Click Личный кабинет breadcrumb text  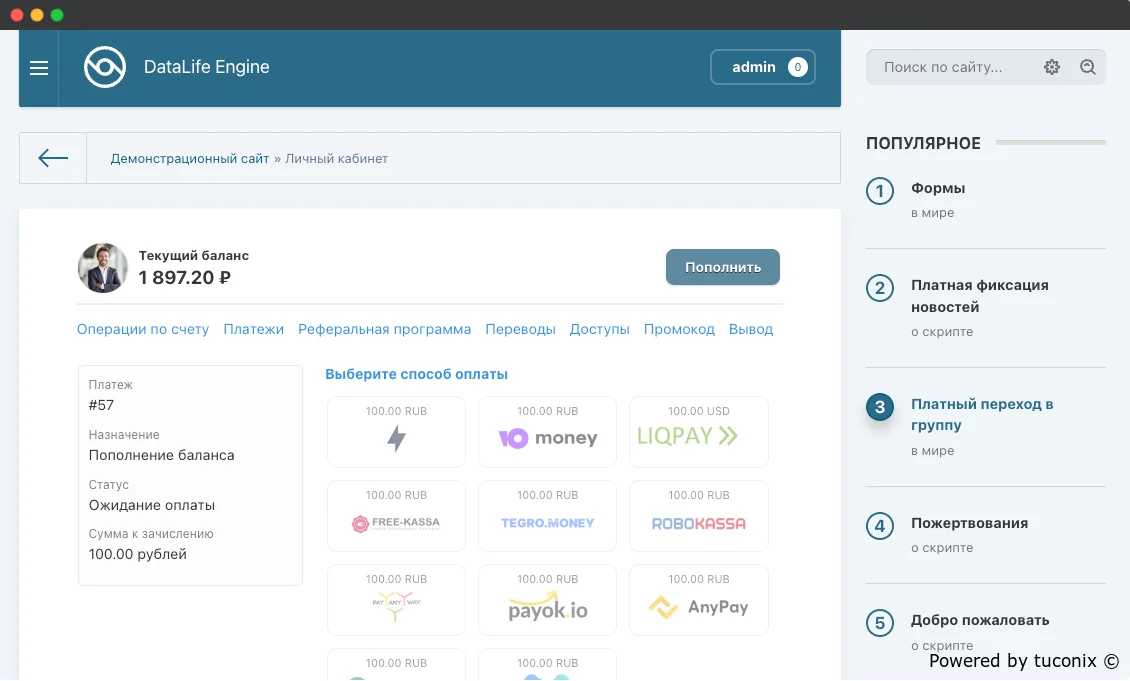click(337, 159)
